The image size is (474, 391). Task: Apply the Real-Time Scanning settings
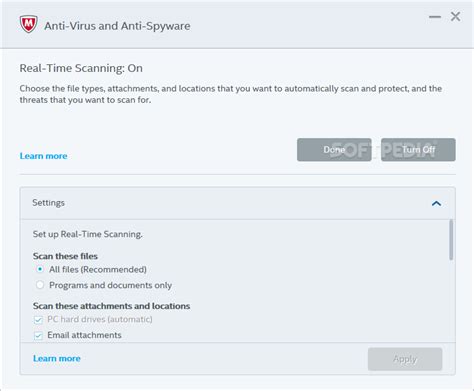tap(405, 359)
